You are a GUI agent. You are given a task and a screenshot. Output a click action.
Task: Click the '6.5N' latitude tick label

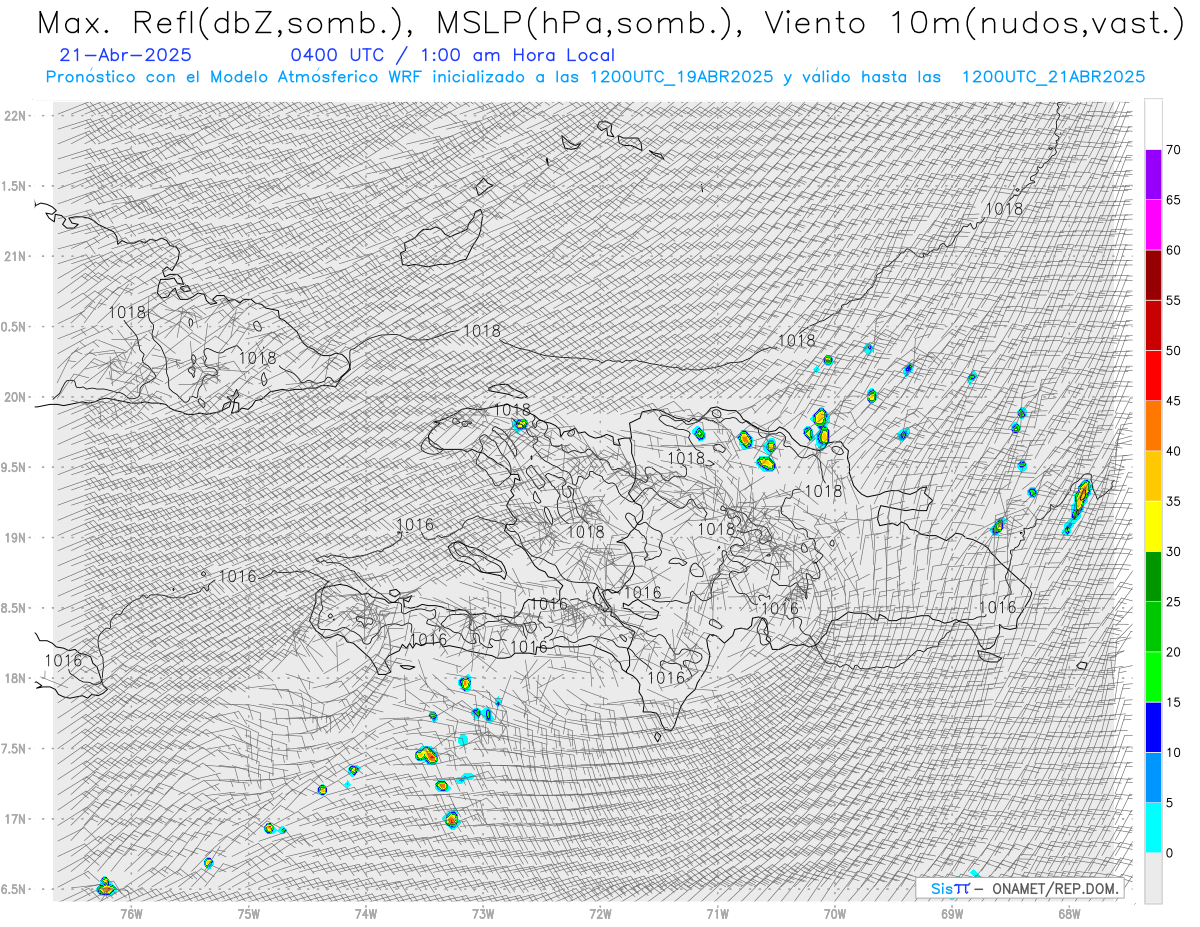(15, 889)
